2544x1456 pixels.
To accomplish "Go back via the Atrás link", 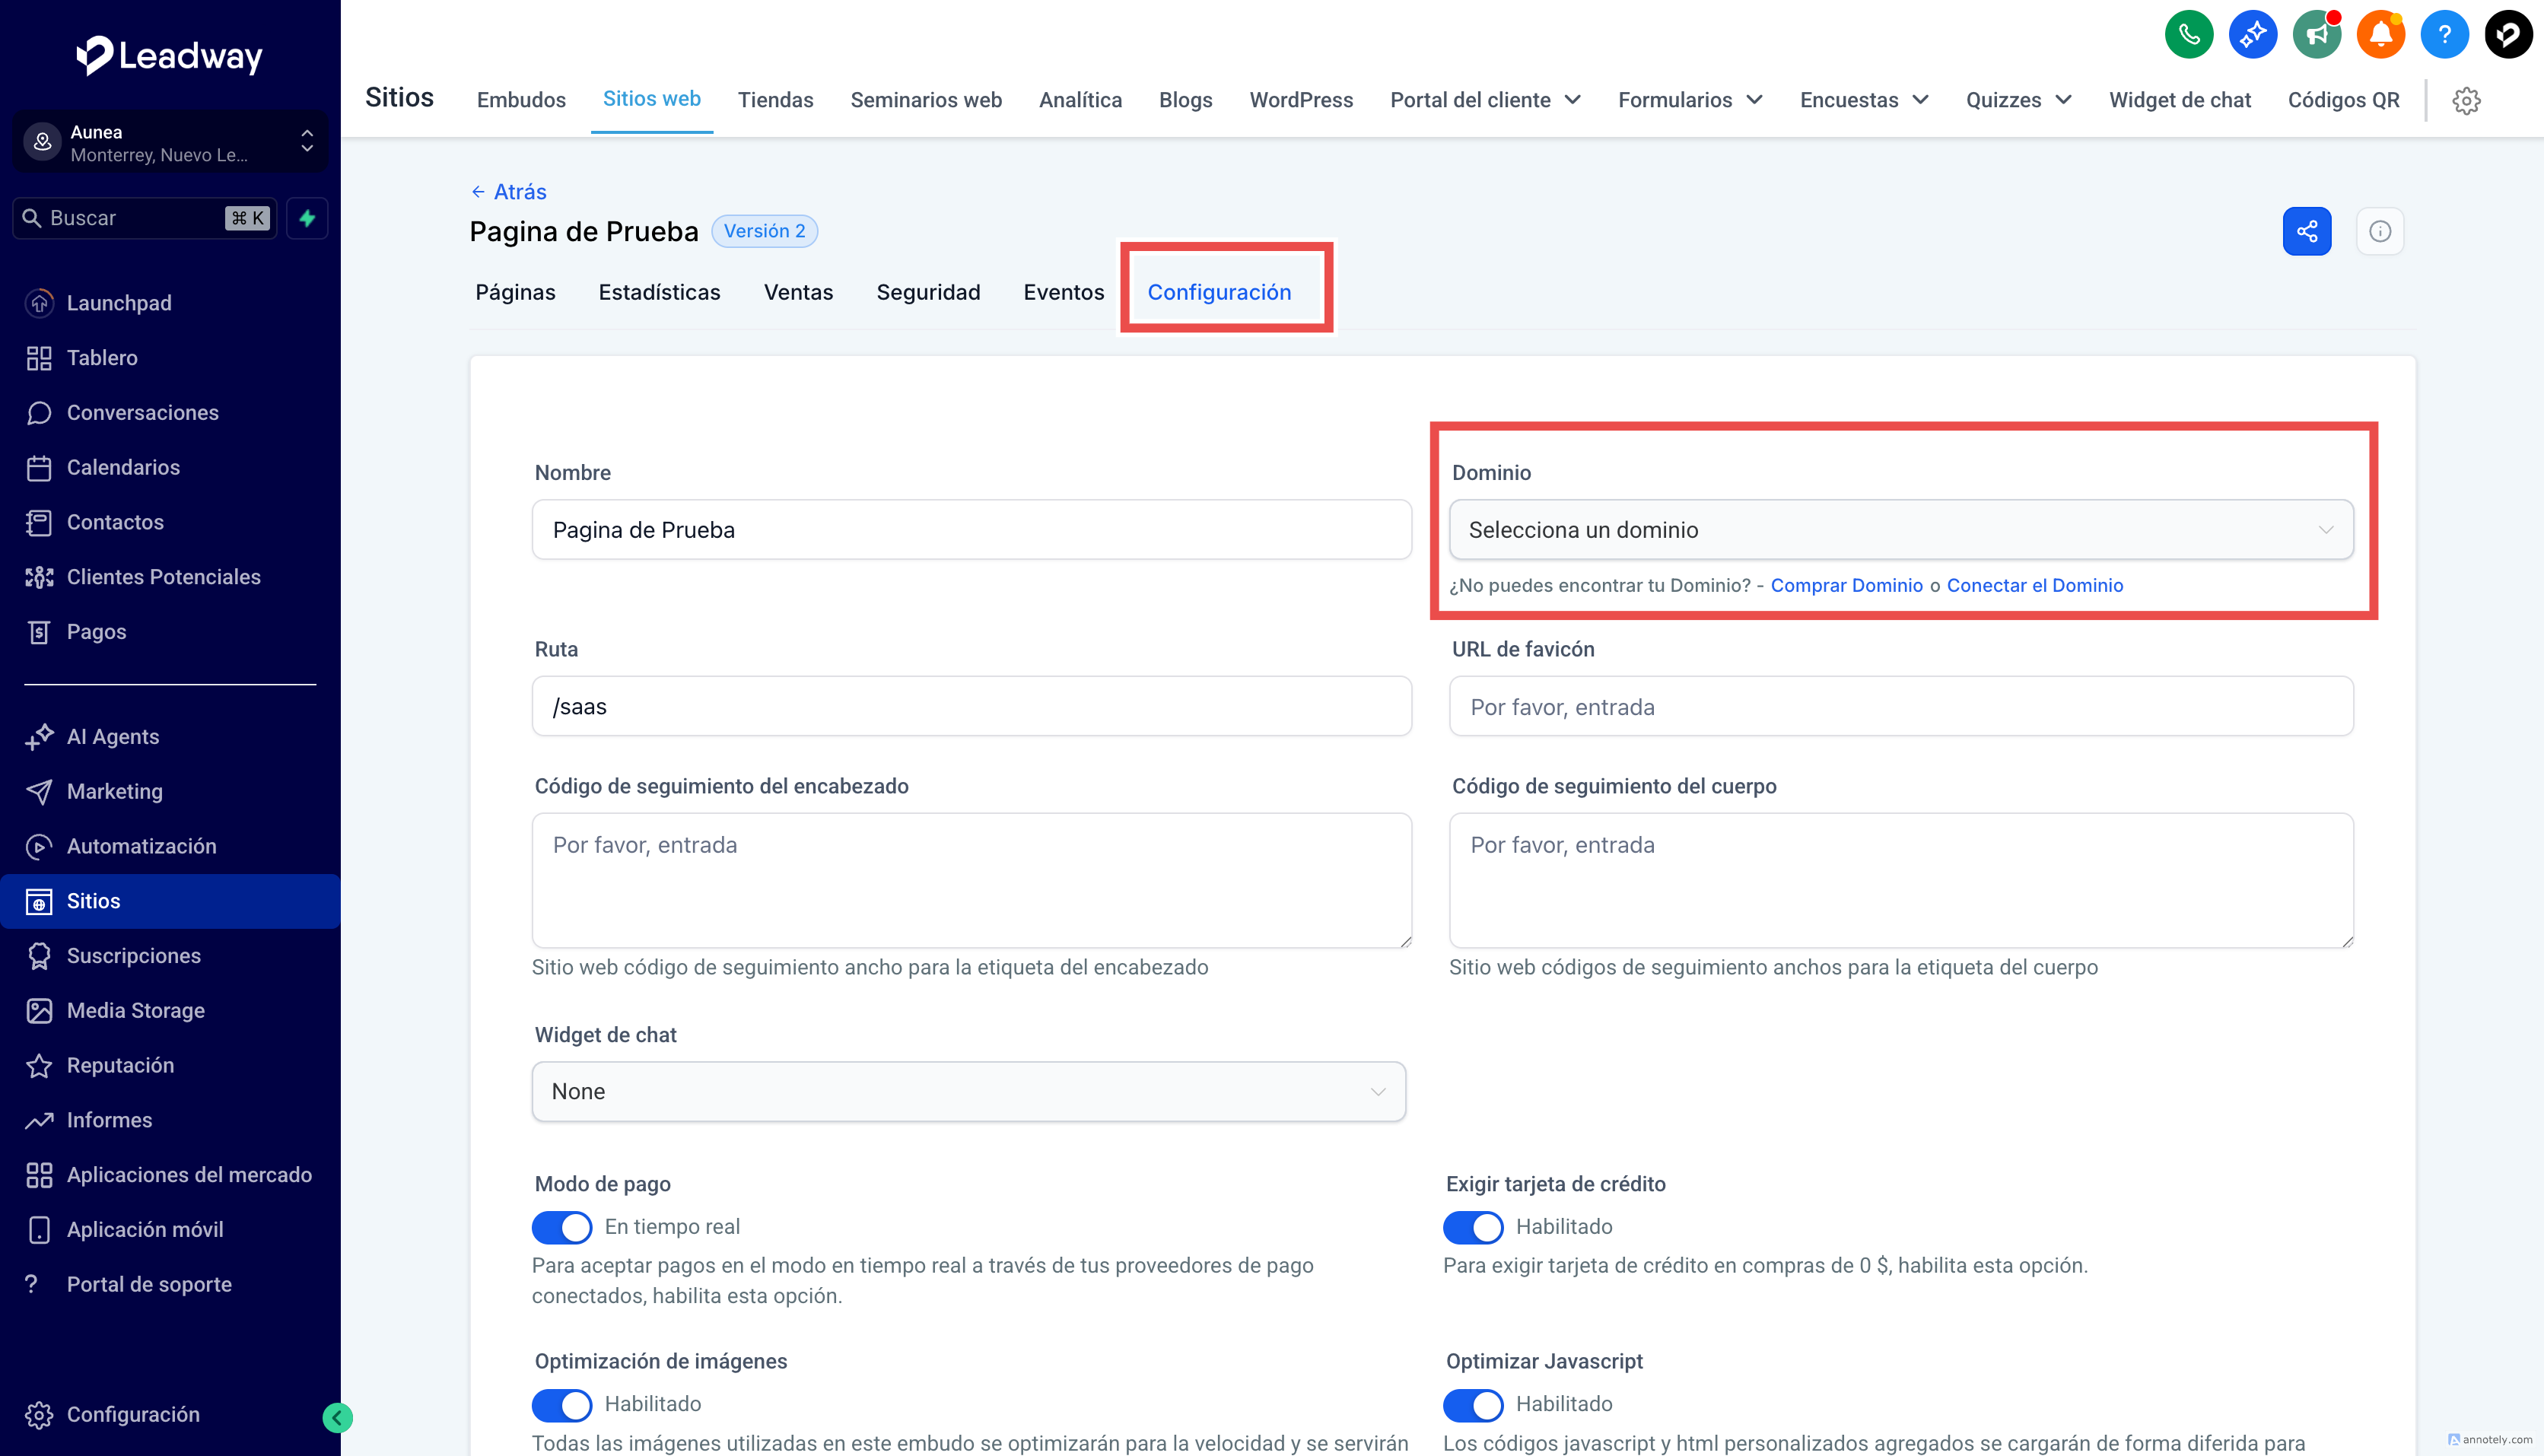I will [509, 191].
